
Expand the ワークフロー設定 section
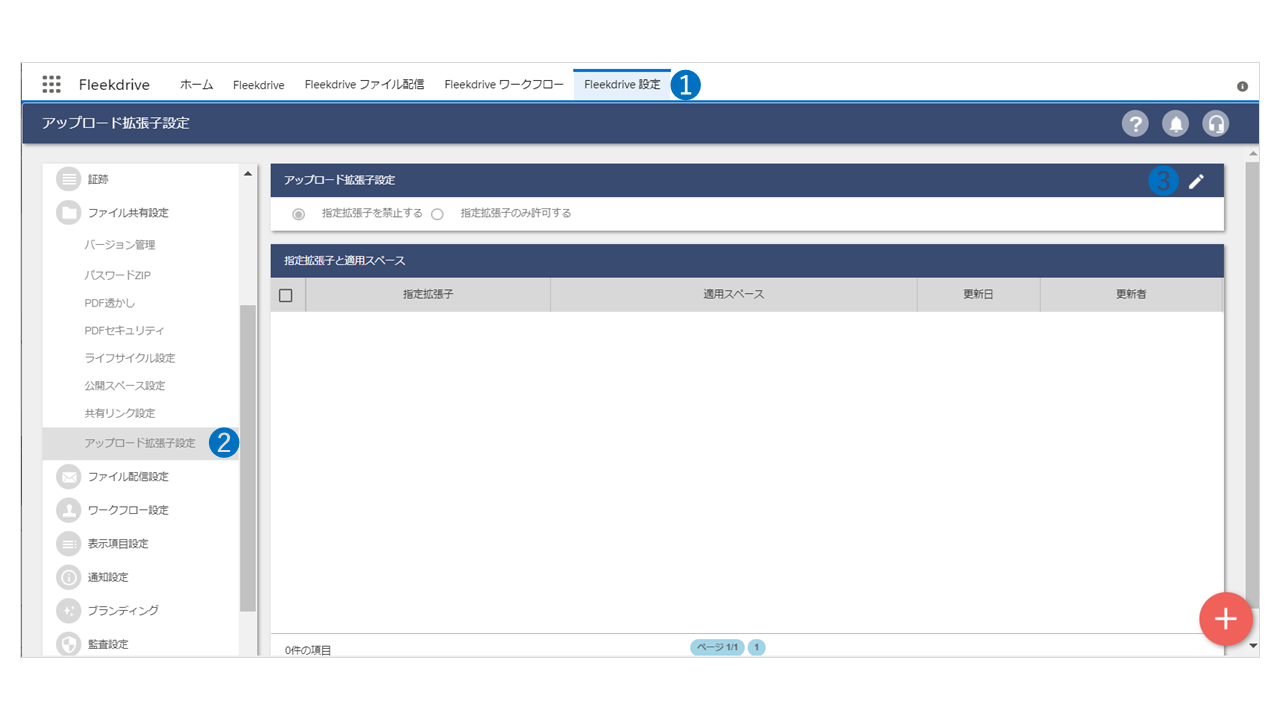[x=128, y=510]
